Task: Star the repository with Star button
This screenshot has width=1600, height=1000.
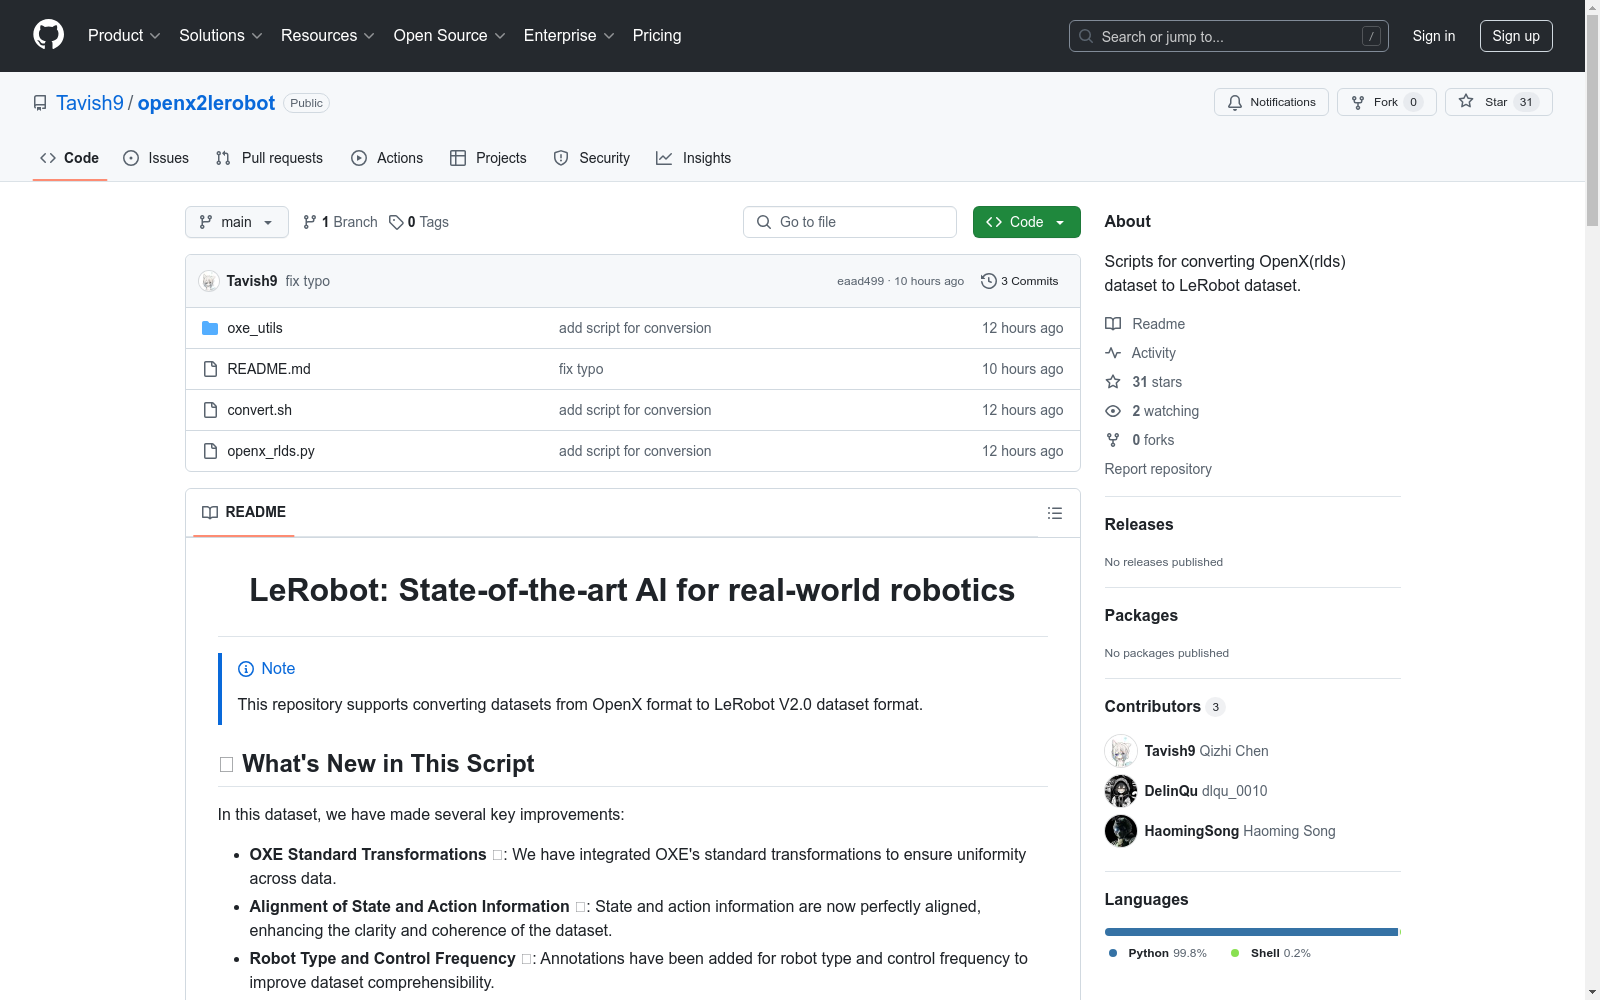Action: pyautogui.click(x=1498, y=102)
